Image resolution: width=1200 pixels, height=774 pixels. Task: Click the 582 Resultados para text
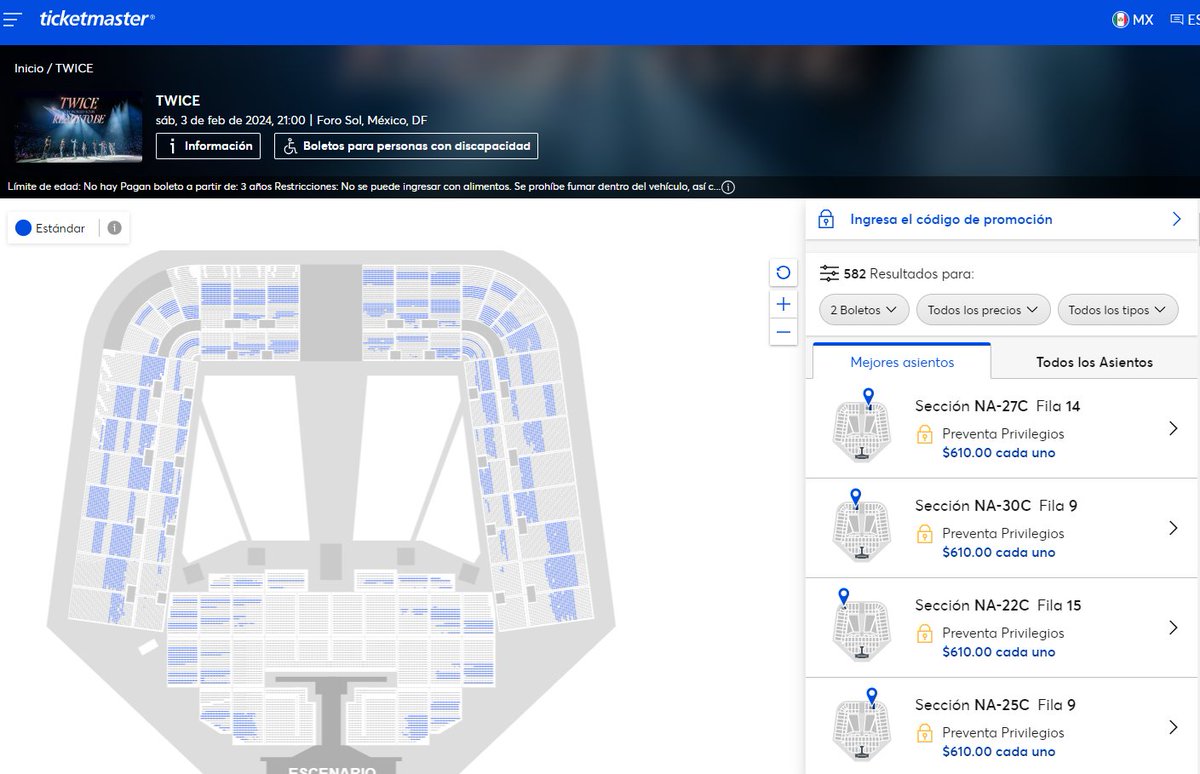coord(909,273)
